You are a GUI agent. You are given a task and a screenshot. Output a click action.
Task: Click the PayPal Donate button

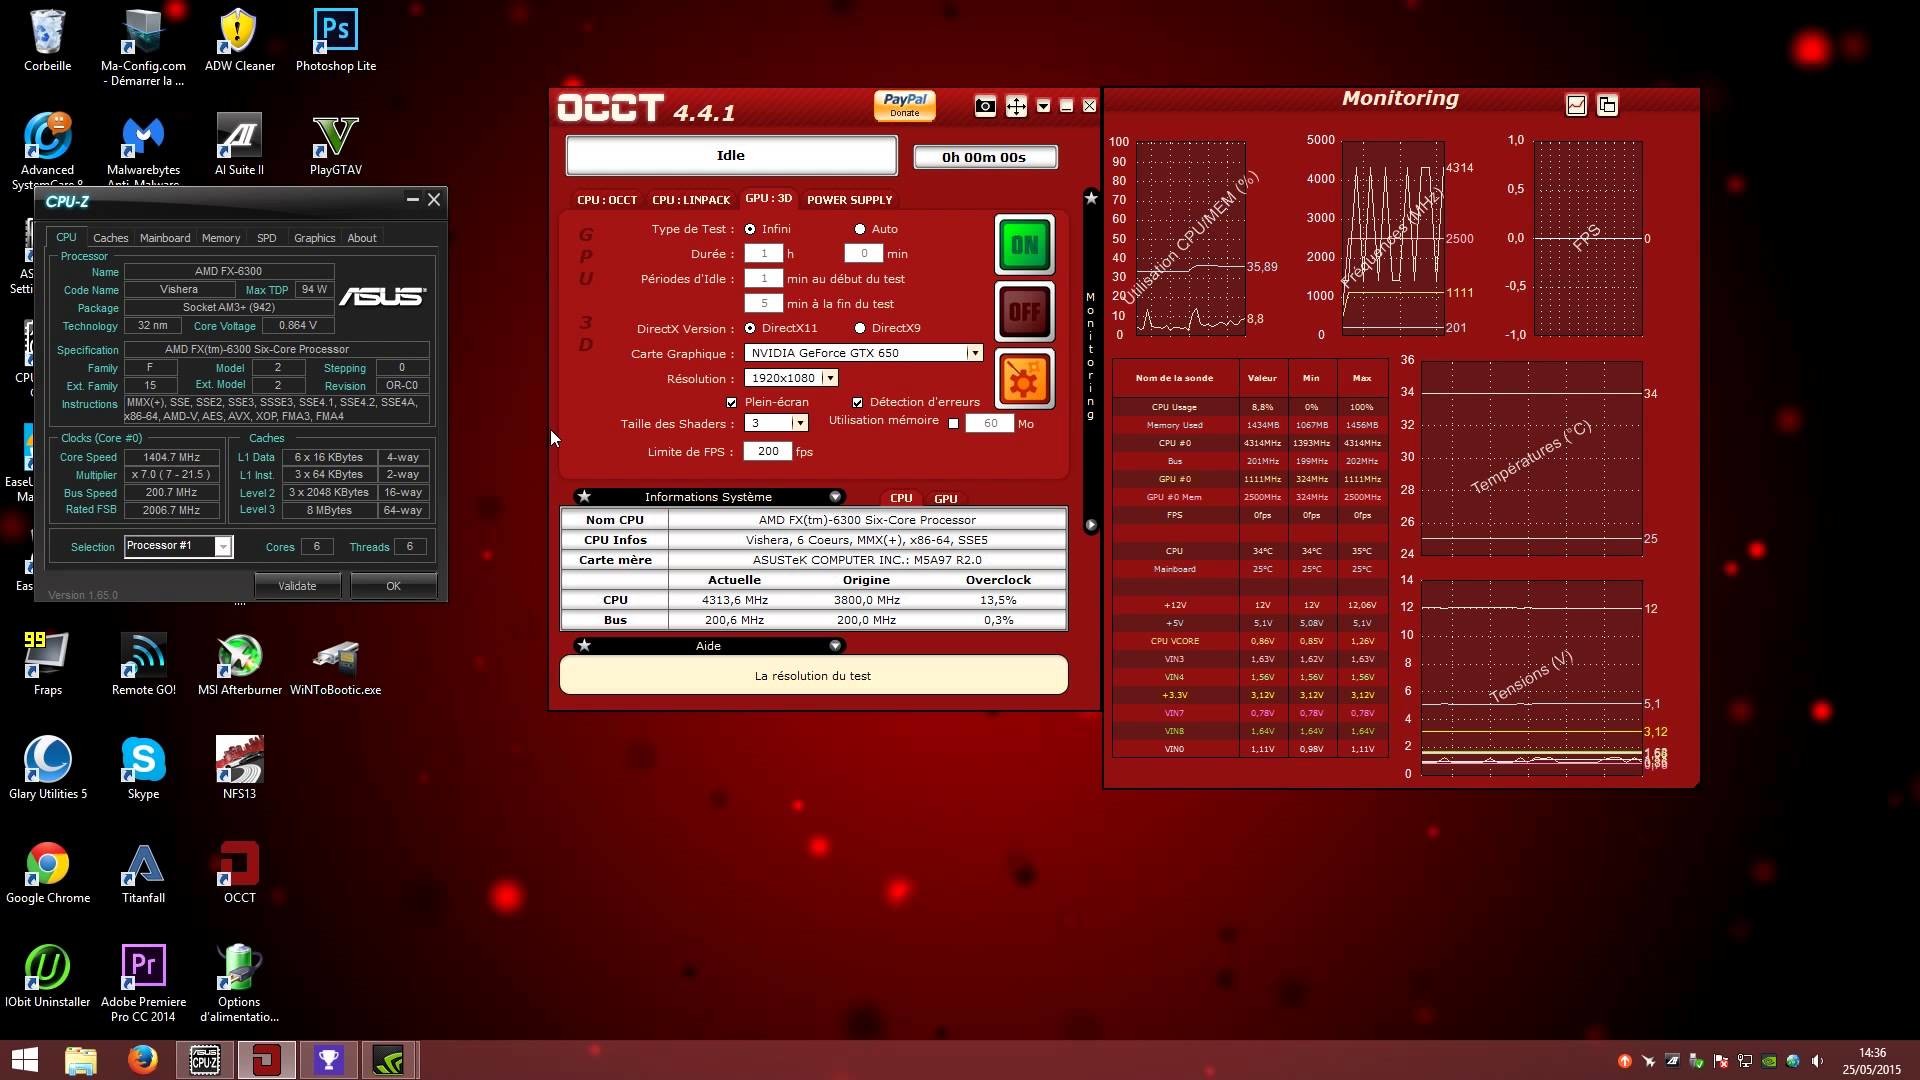coord(905,105)
